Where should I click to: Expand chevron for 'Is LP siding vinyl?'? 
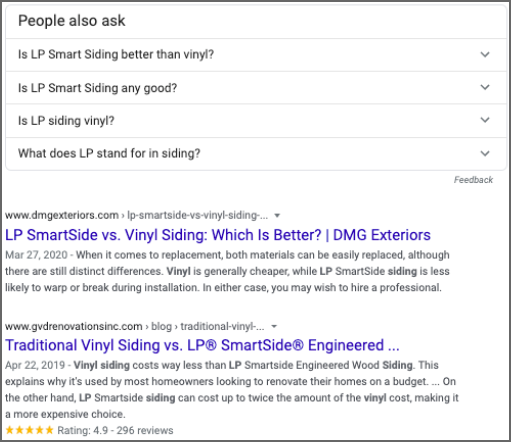click(485, 120)
